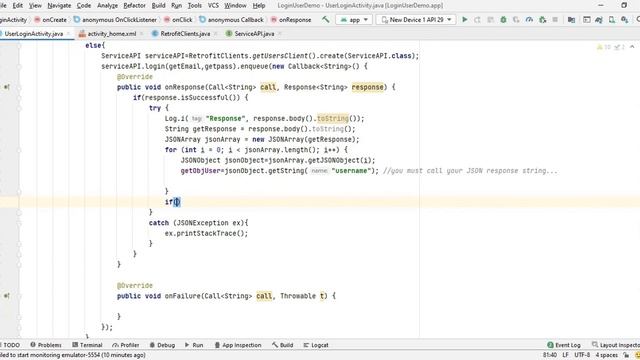Click the UTF-8 encoding status entry
Viewport: 640px width, 360px height.
pyautogui.click(x=582, y=355)
